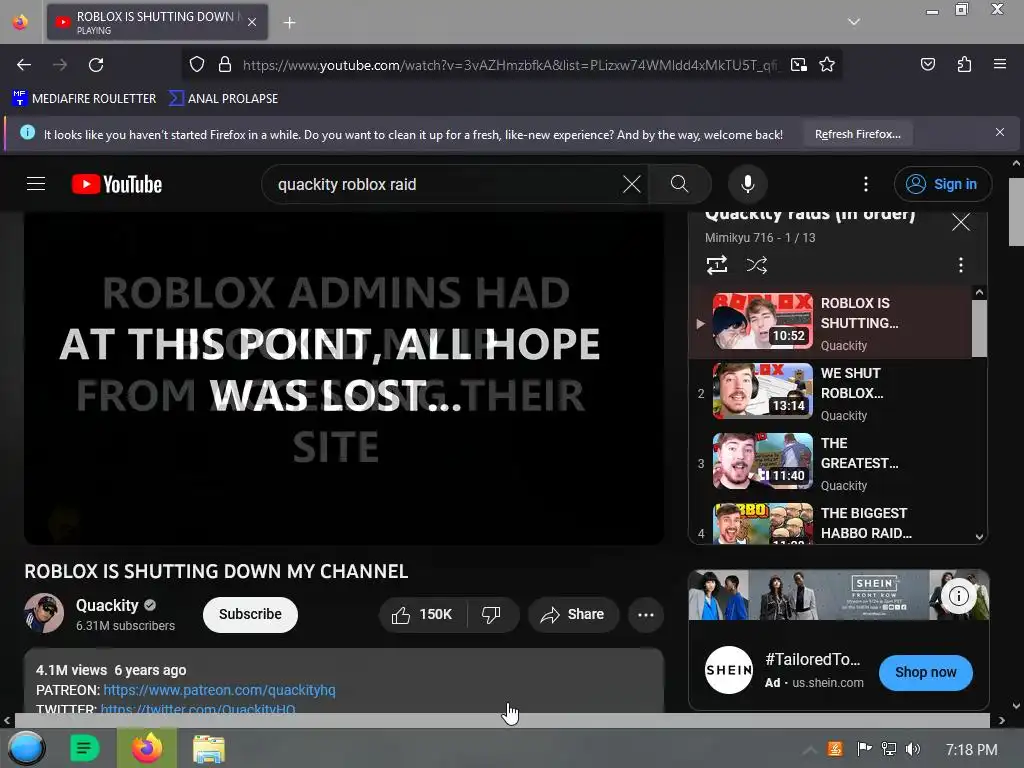This screenshot has height=768, width=1024.
Task: Open network tray icon
Action: pyautogui.click(x=888, y=749)
